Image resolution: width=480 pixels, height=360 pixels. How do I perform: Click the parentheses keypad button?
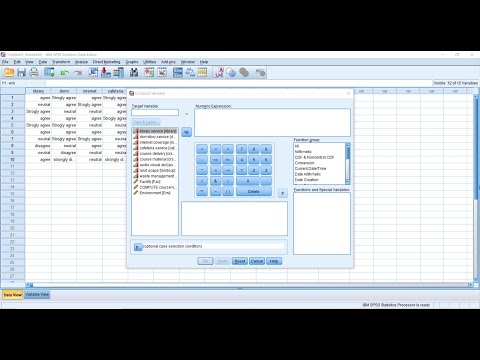click(228, 192)
